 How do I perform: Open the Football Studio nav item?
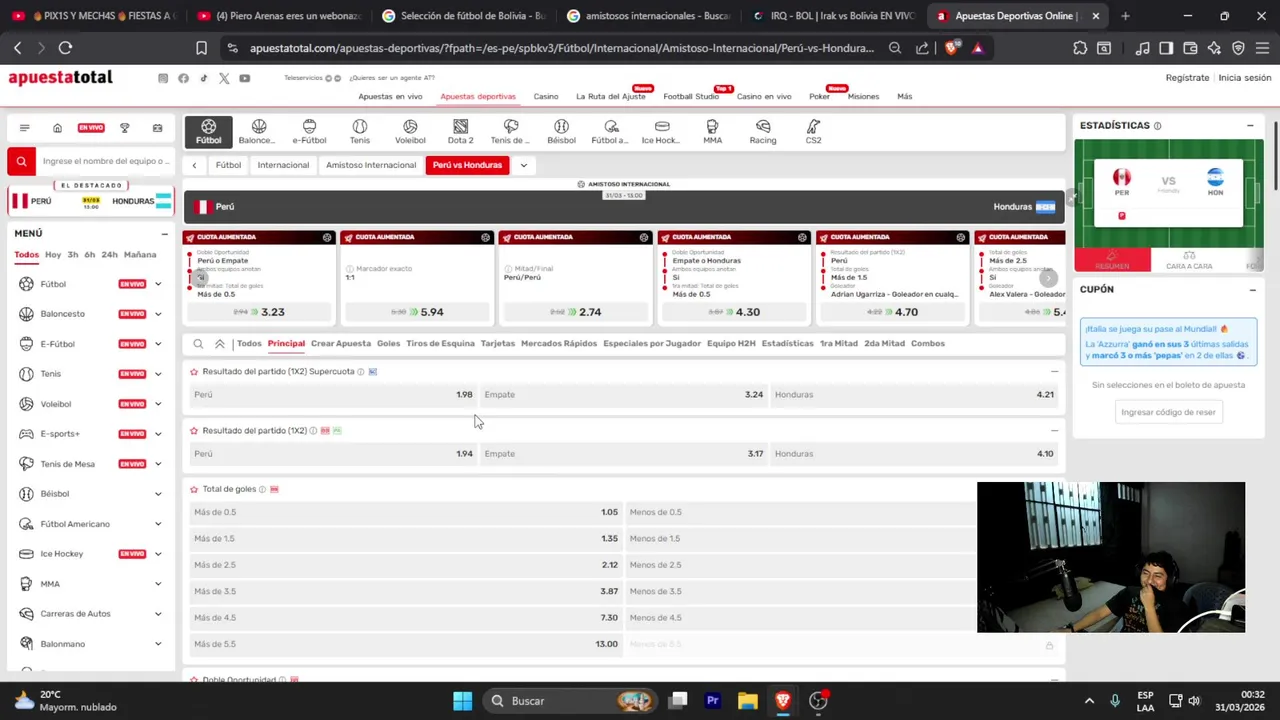tap(691, 97)
